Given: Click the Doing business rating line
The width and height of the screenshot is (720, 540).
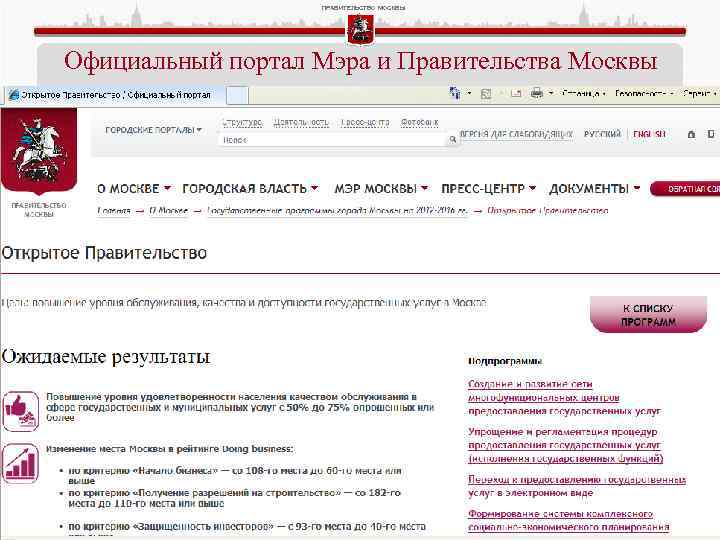Looking at the screenshot, I should tap(169, 449).
